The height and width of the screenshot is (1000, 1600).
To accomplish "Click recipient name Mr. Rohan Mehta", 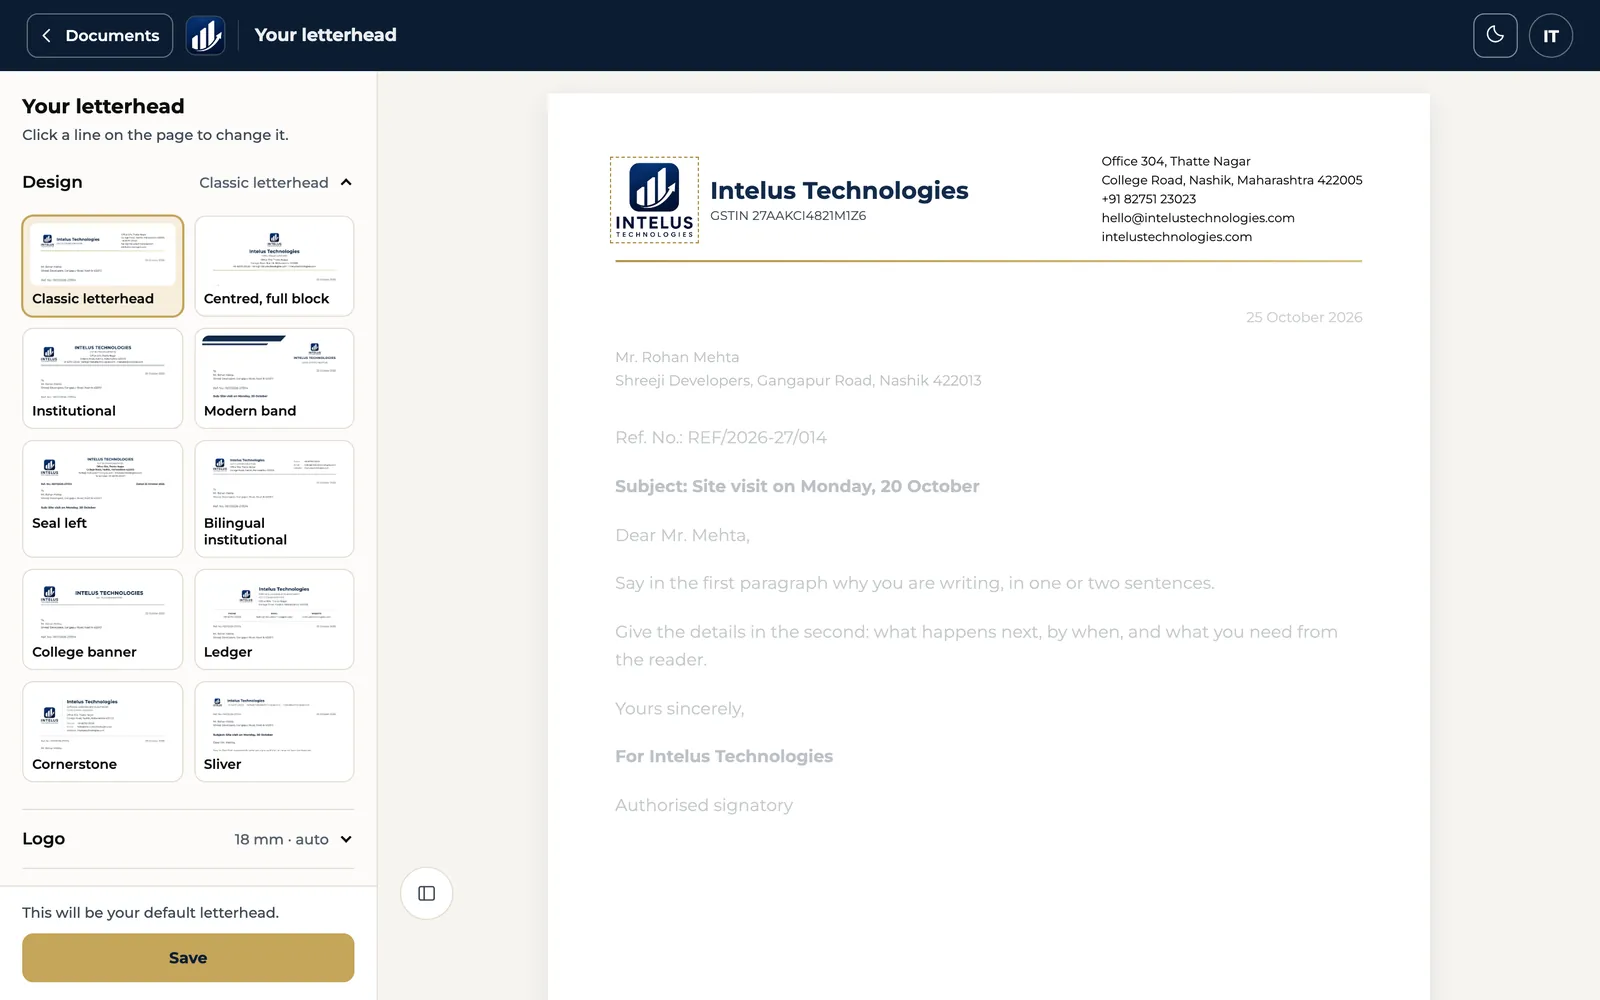I will 677,357.
